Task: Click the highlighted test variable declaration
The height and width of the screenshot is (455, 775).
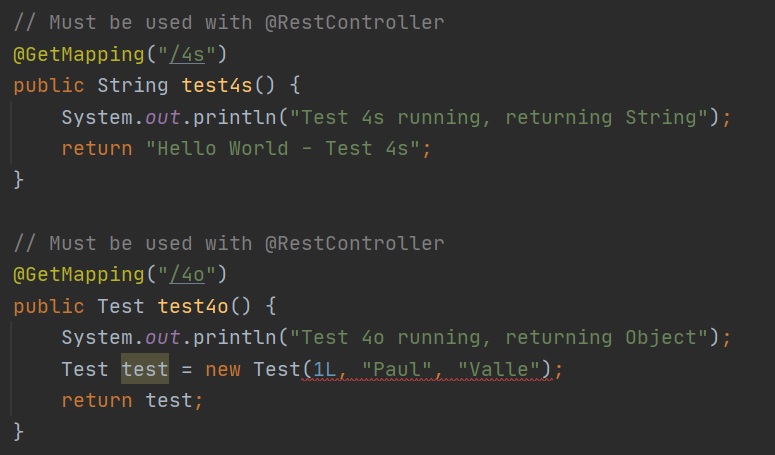Action: point(145,369)
